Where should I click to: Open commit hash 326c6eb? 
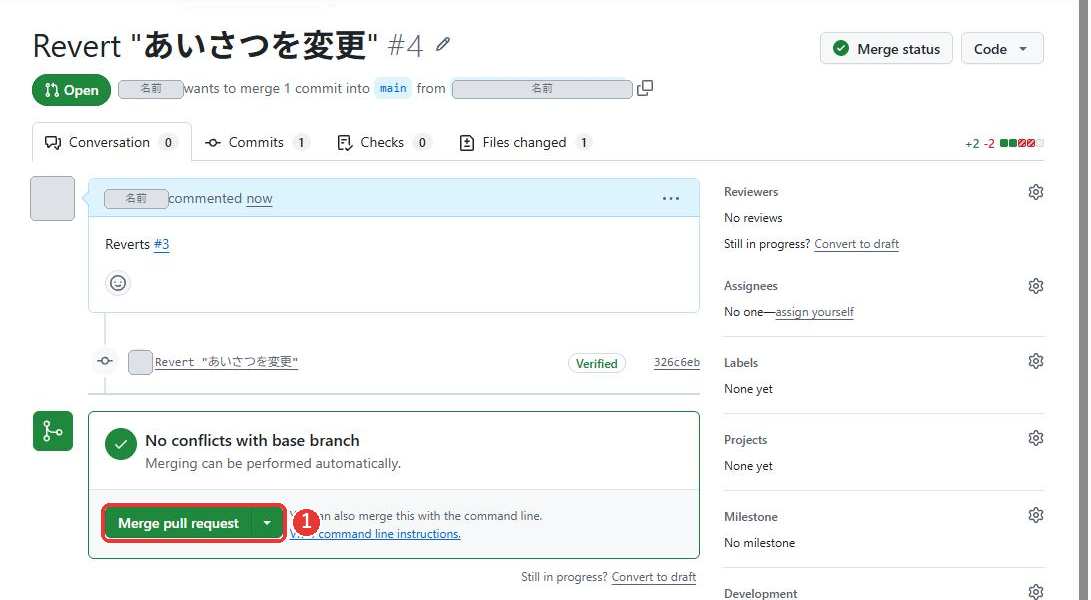676,363
